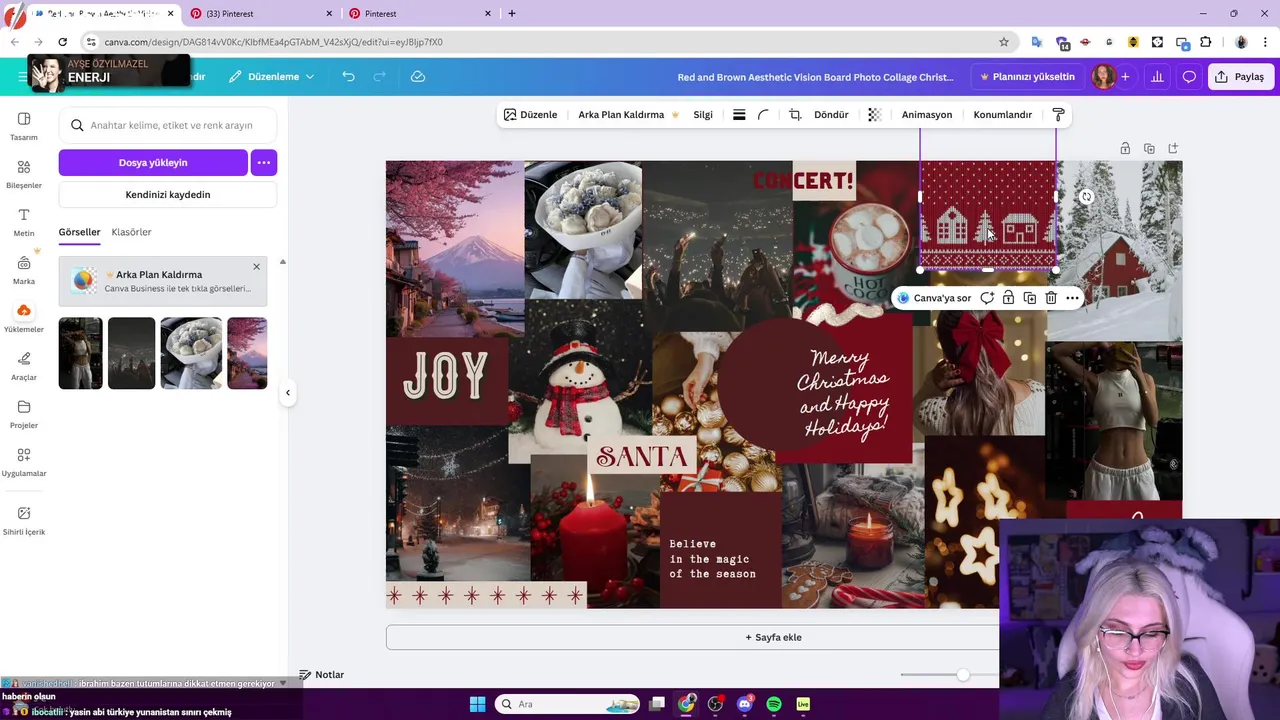Image resolution: width=1280 pixels, height=720 pixels.
Task: Click Arka Plan Kaldırma in toolbar
Action: pyautogui.click(x=629, y=115)
